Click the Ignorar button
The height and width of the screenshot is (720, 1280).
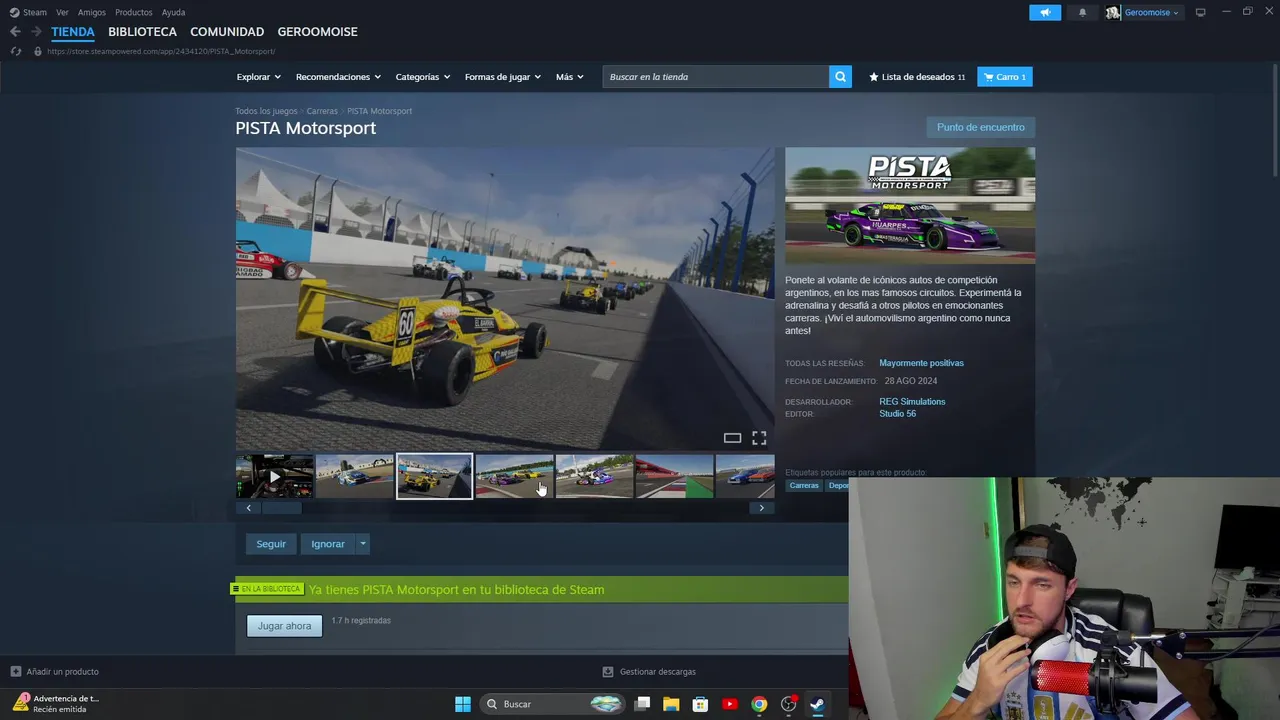point(328,544)
